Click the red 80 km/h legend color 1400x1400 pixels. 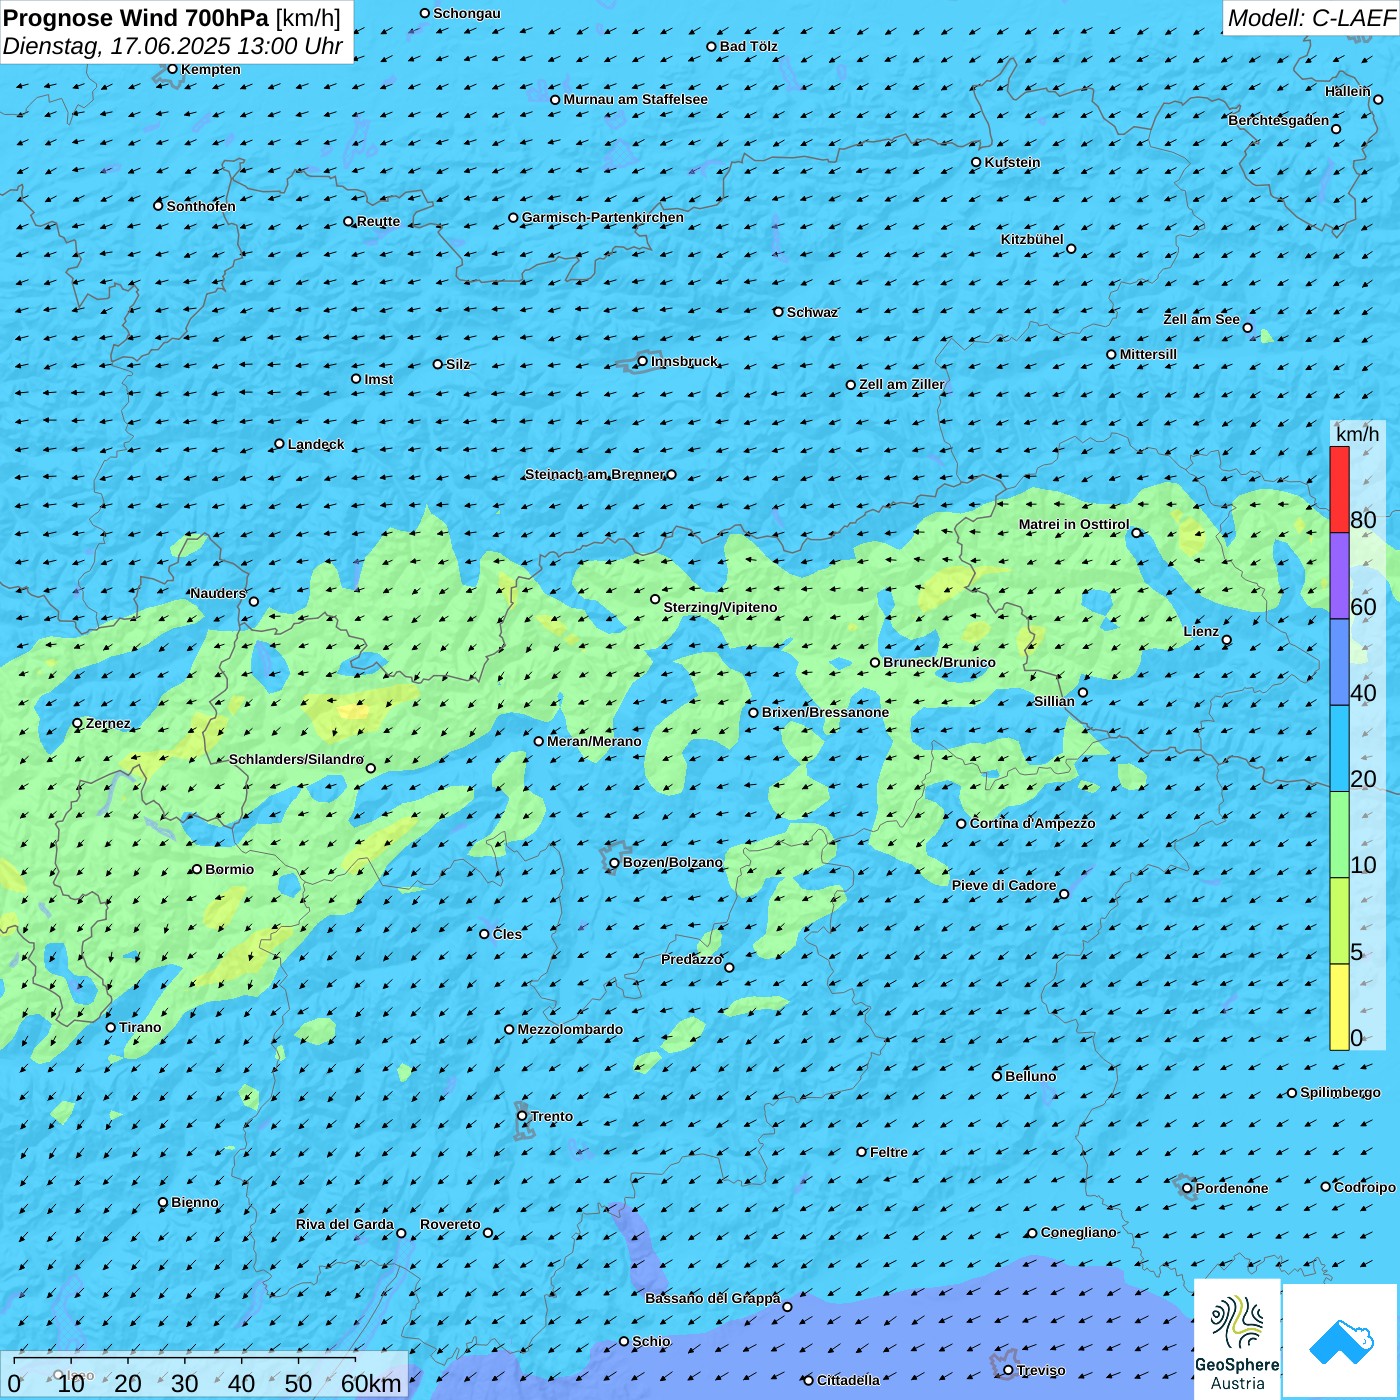1339,489
